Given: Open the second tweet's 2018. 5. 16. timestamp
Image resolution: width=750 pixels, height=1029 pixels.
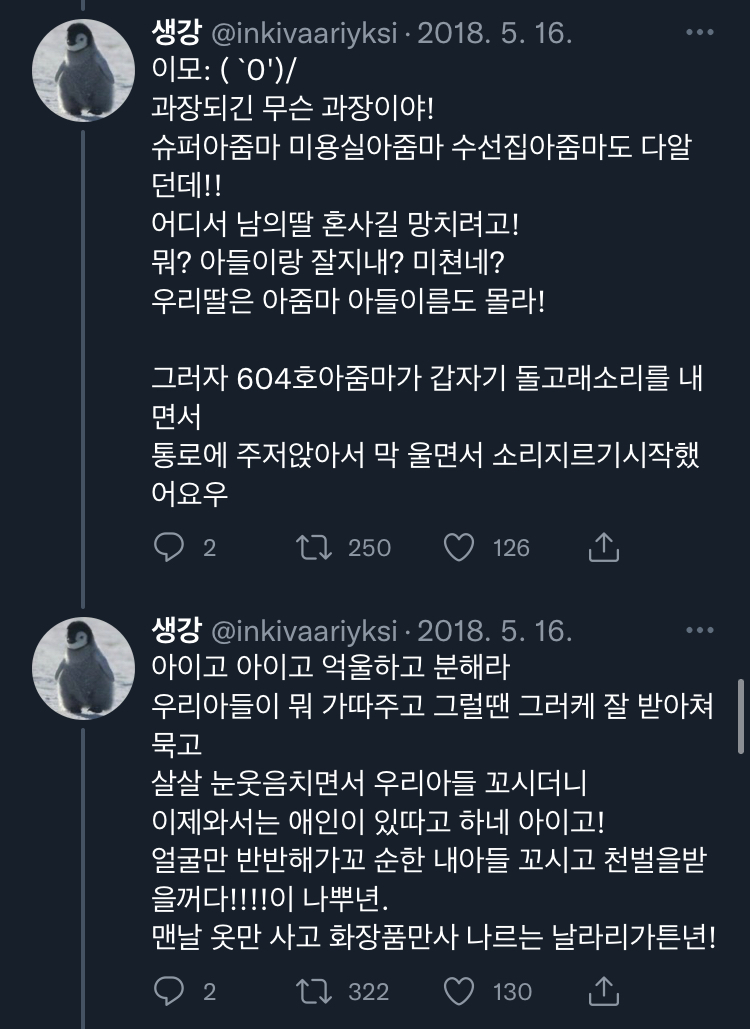Looking at the screenshot, I should pyautogui.click(x=494, y=631).
